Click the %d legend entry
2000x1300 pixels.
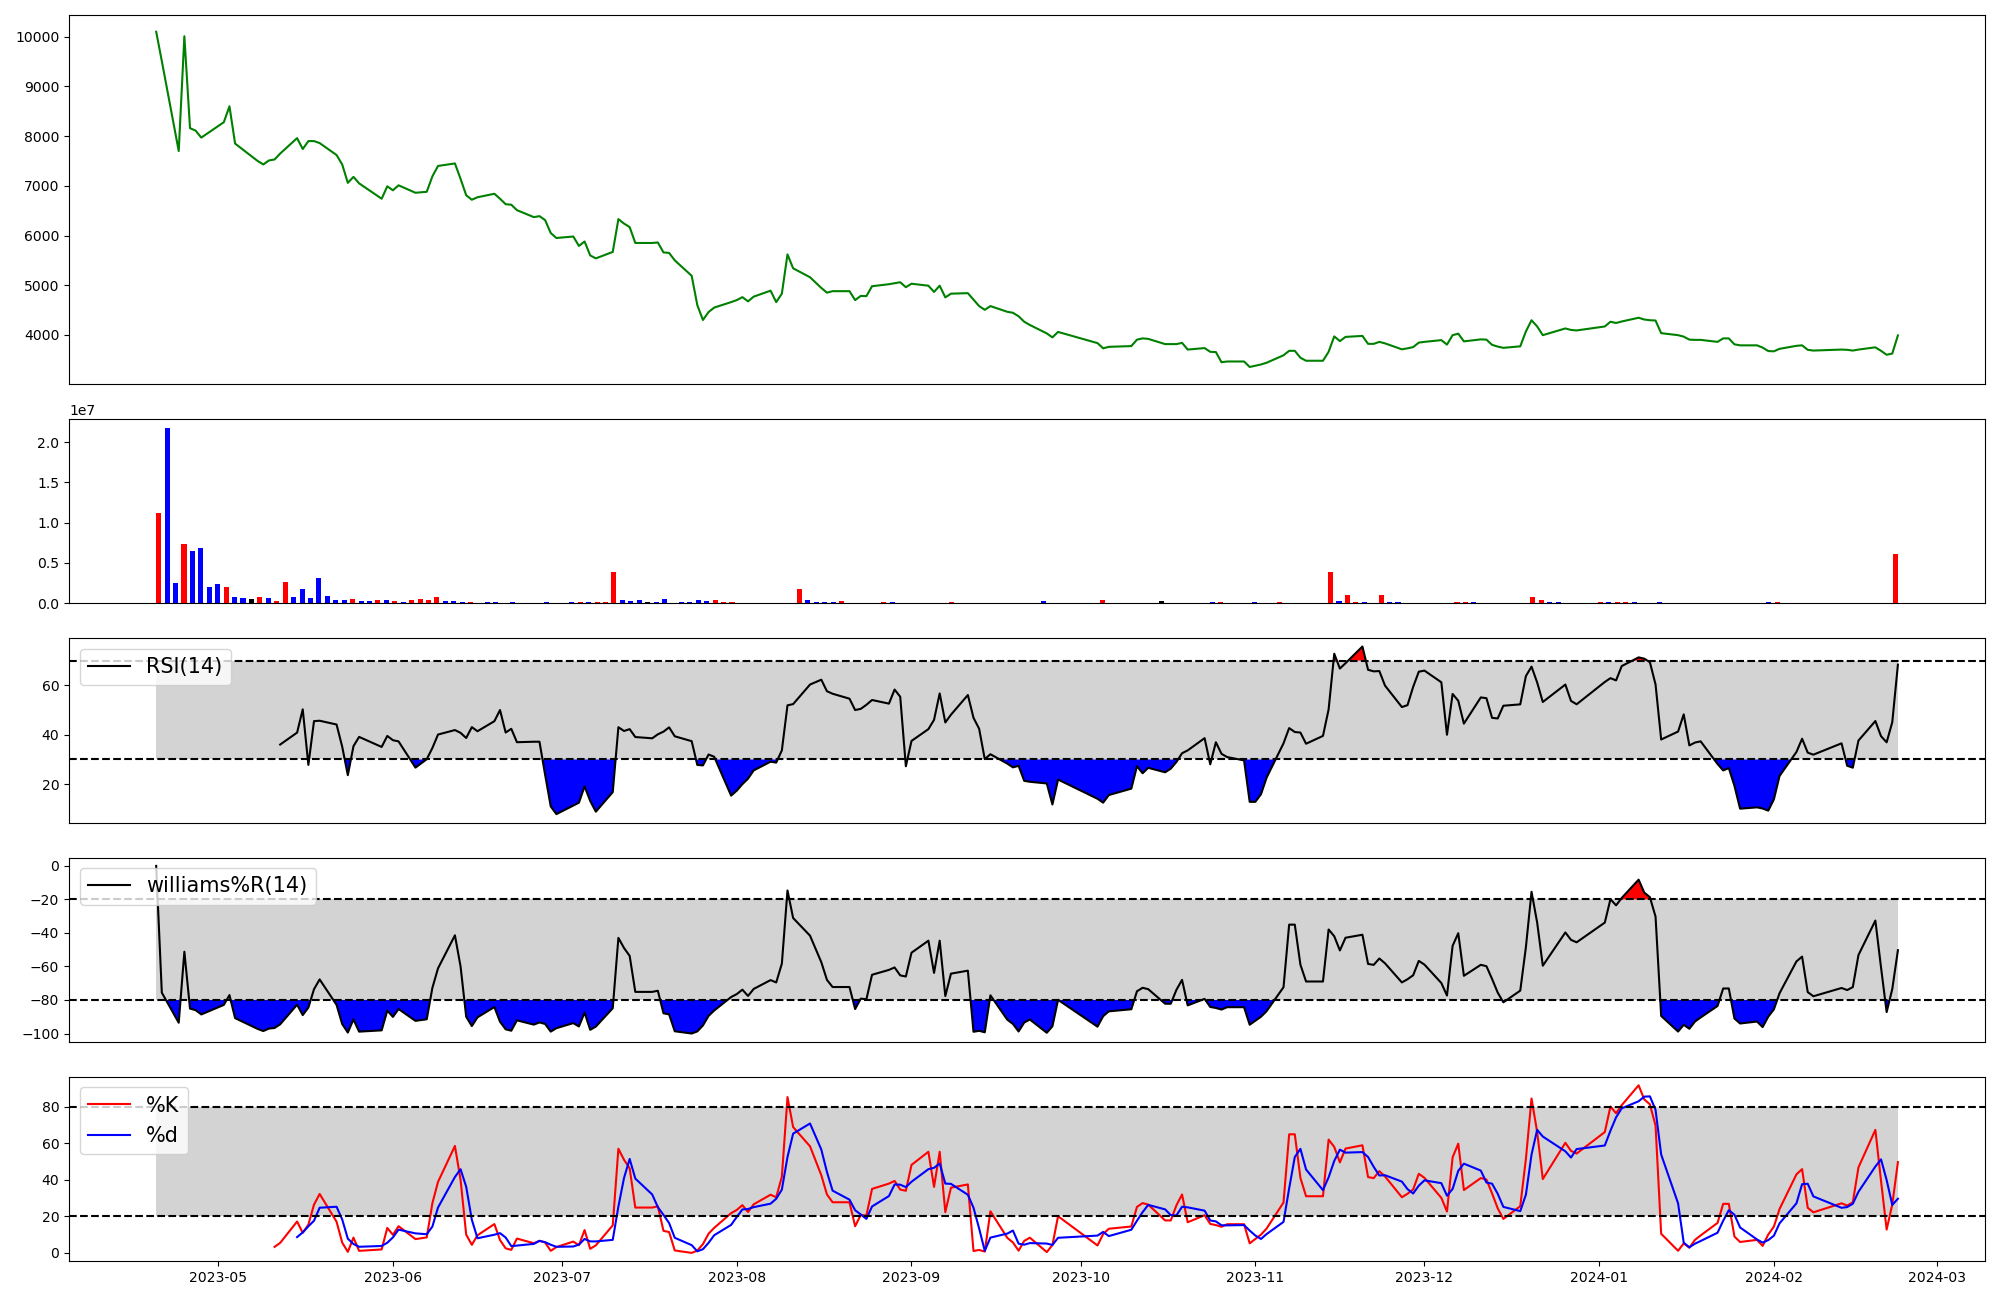(x=162, y=1134)
